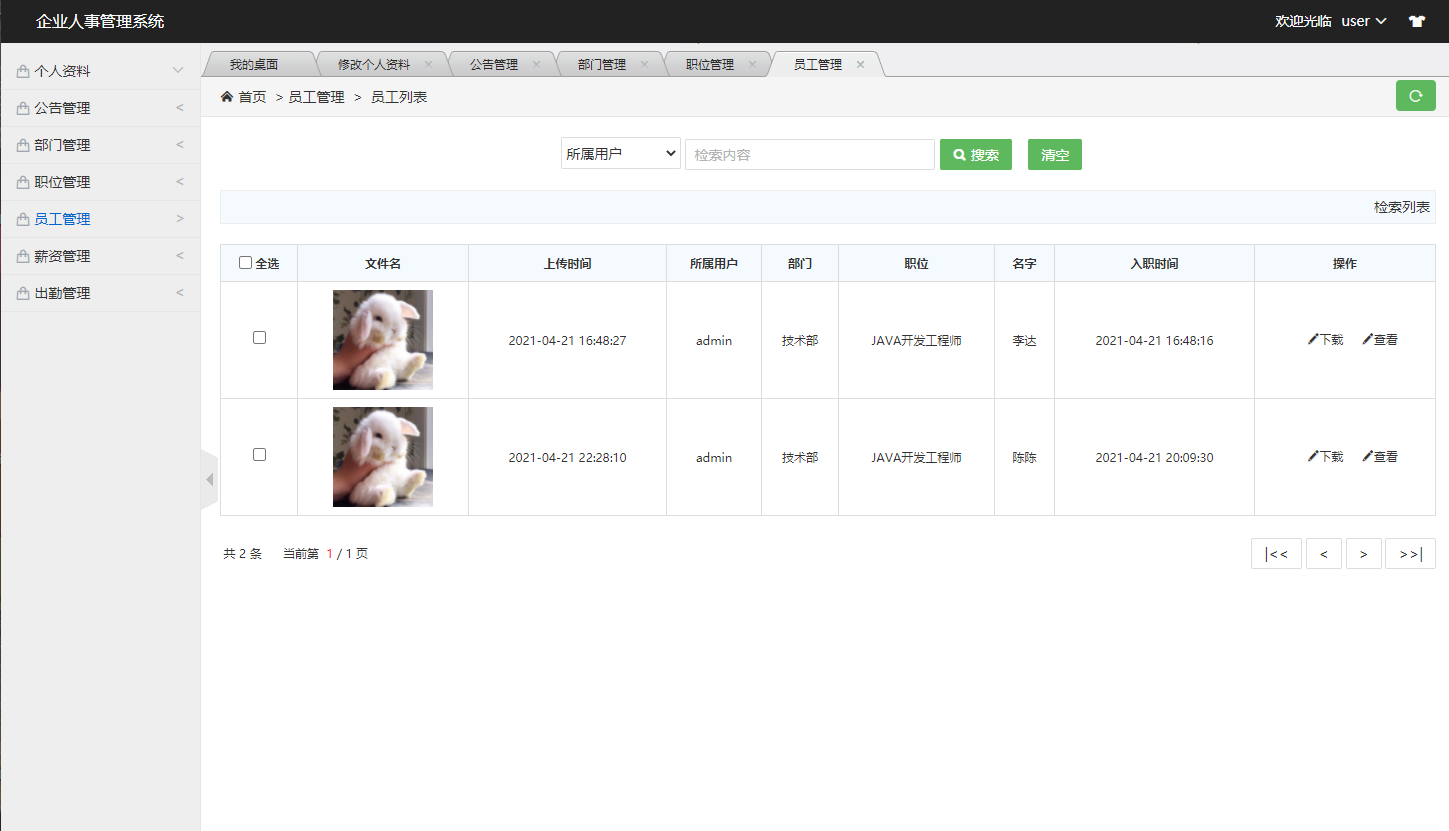Toggle the 全选 select-all checkbox
This screenshot has width=1449, height=831.
click(x=246, y=263)
